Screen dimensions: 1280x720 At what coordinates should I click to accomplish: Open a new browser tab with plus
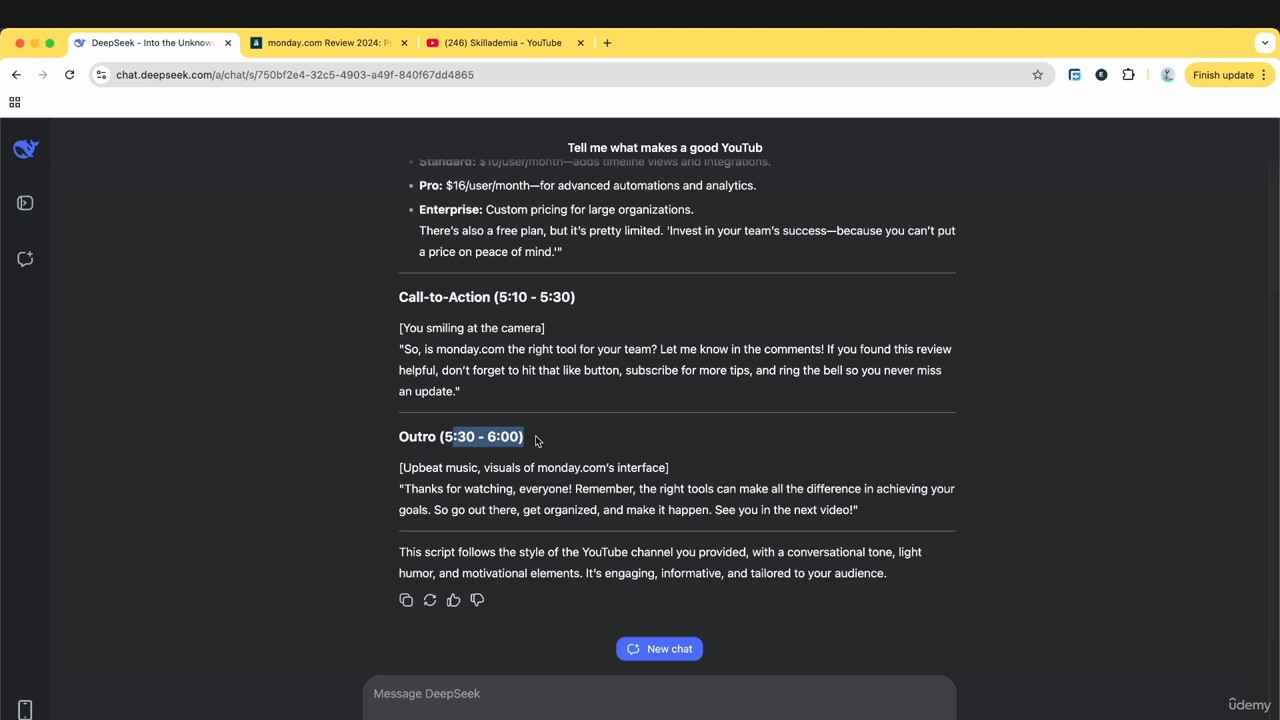[607, 43]
